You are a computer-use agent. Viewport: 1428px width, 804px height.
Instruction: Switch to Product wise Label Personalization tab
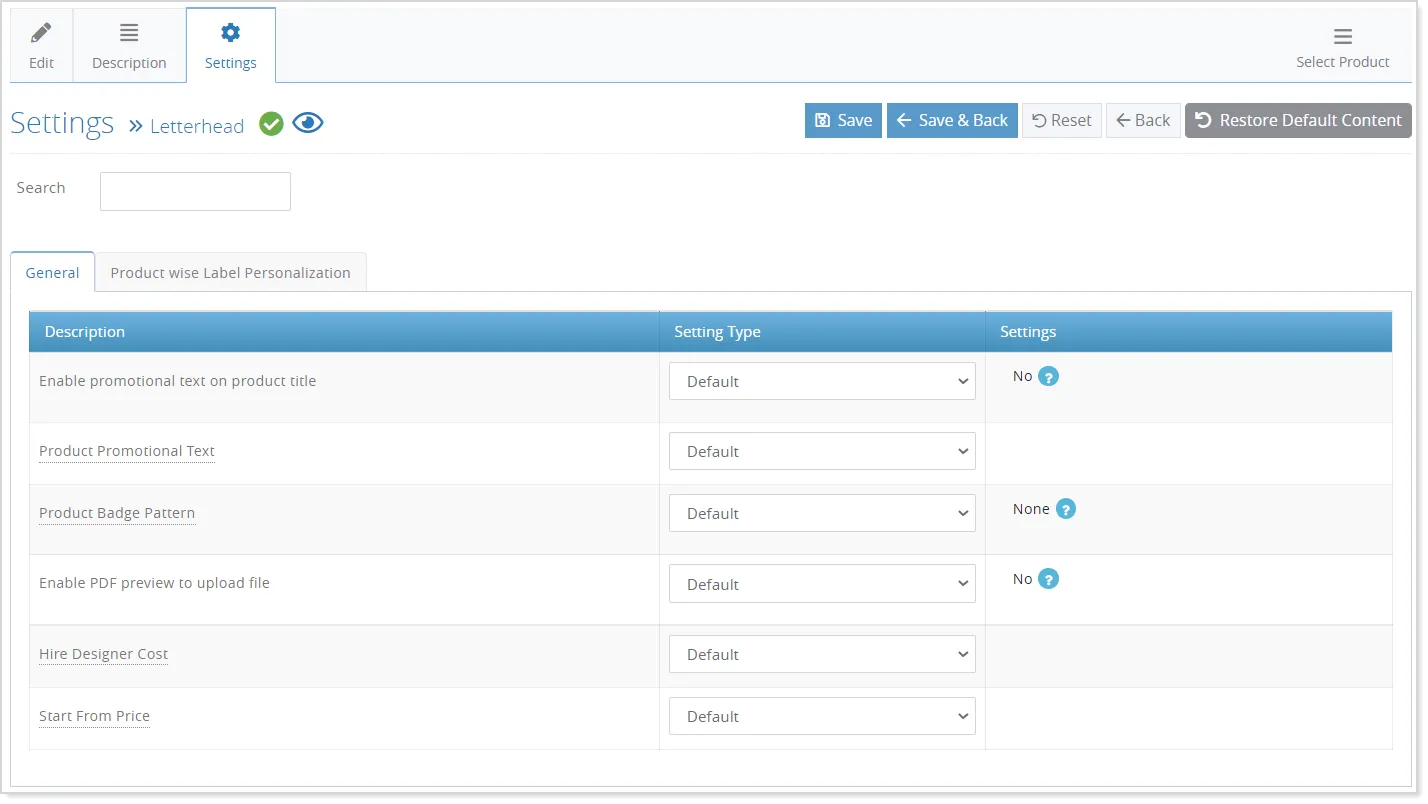(x=230, y=272)
